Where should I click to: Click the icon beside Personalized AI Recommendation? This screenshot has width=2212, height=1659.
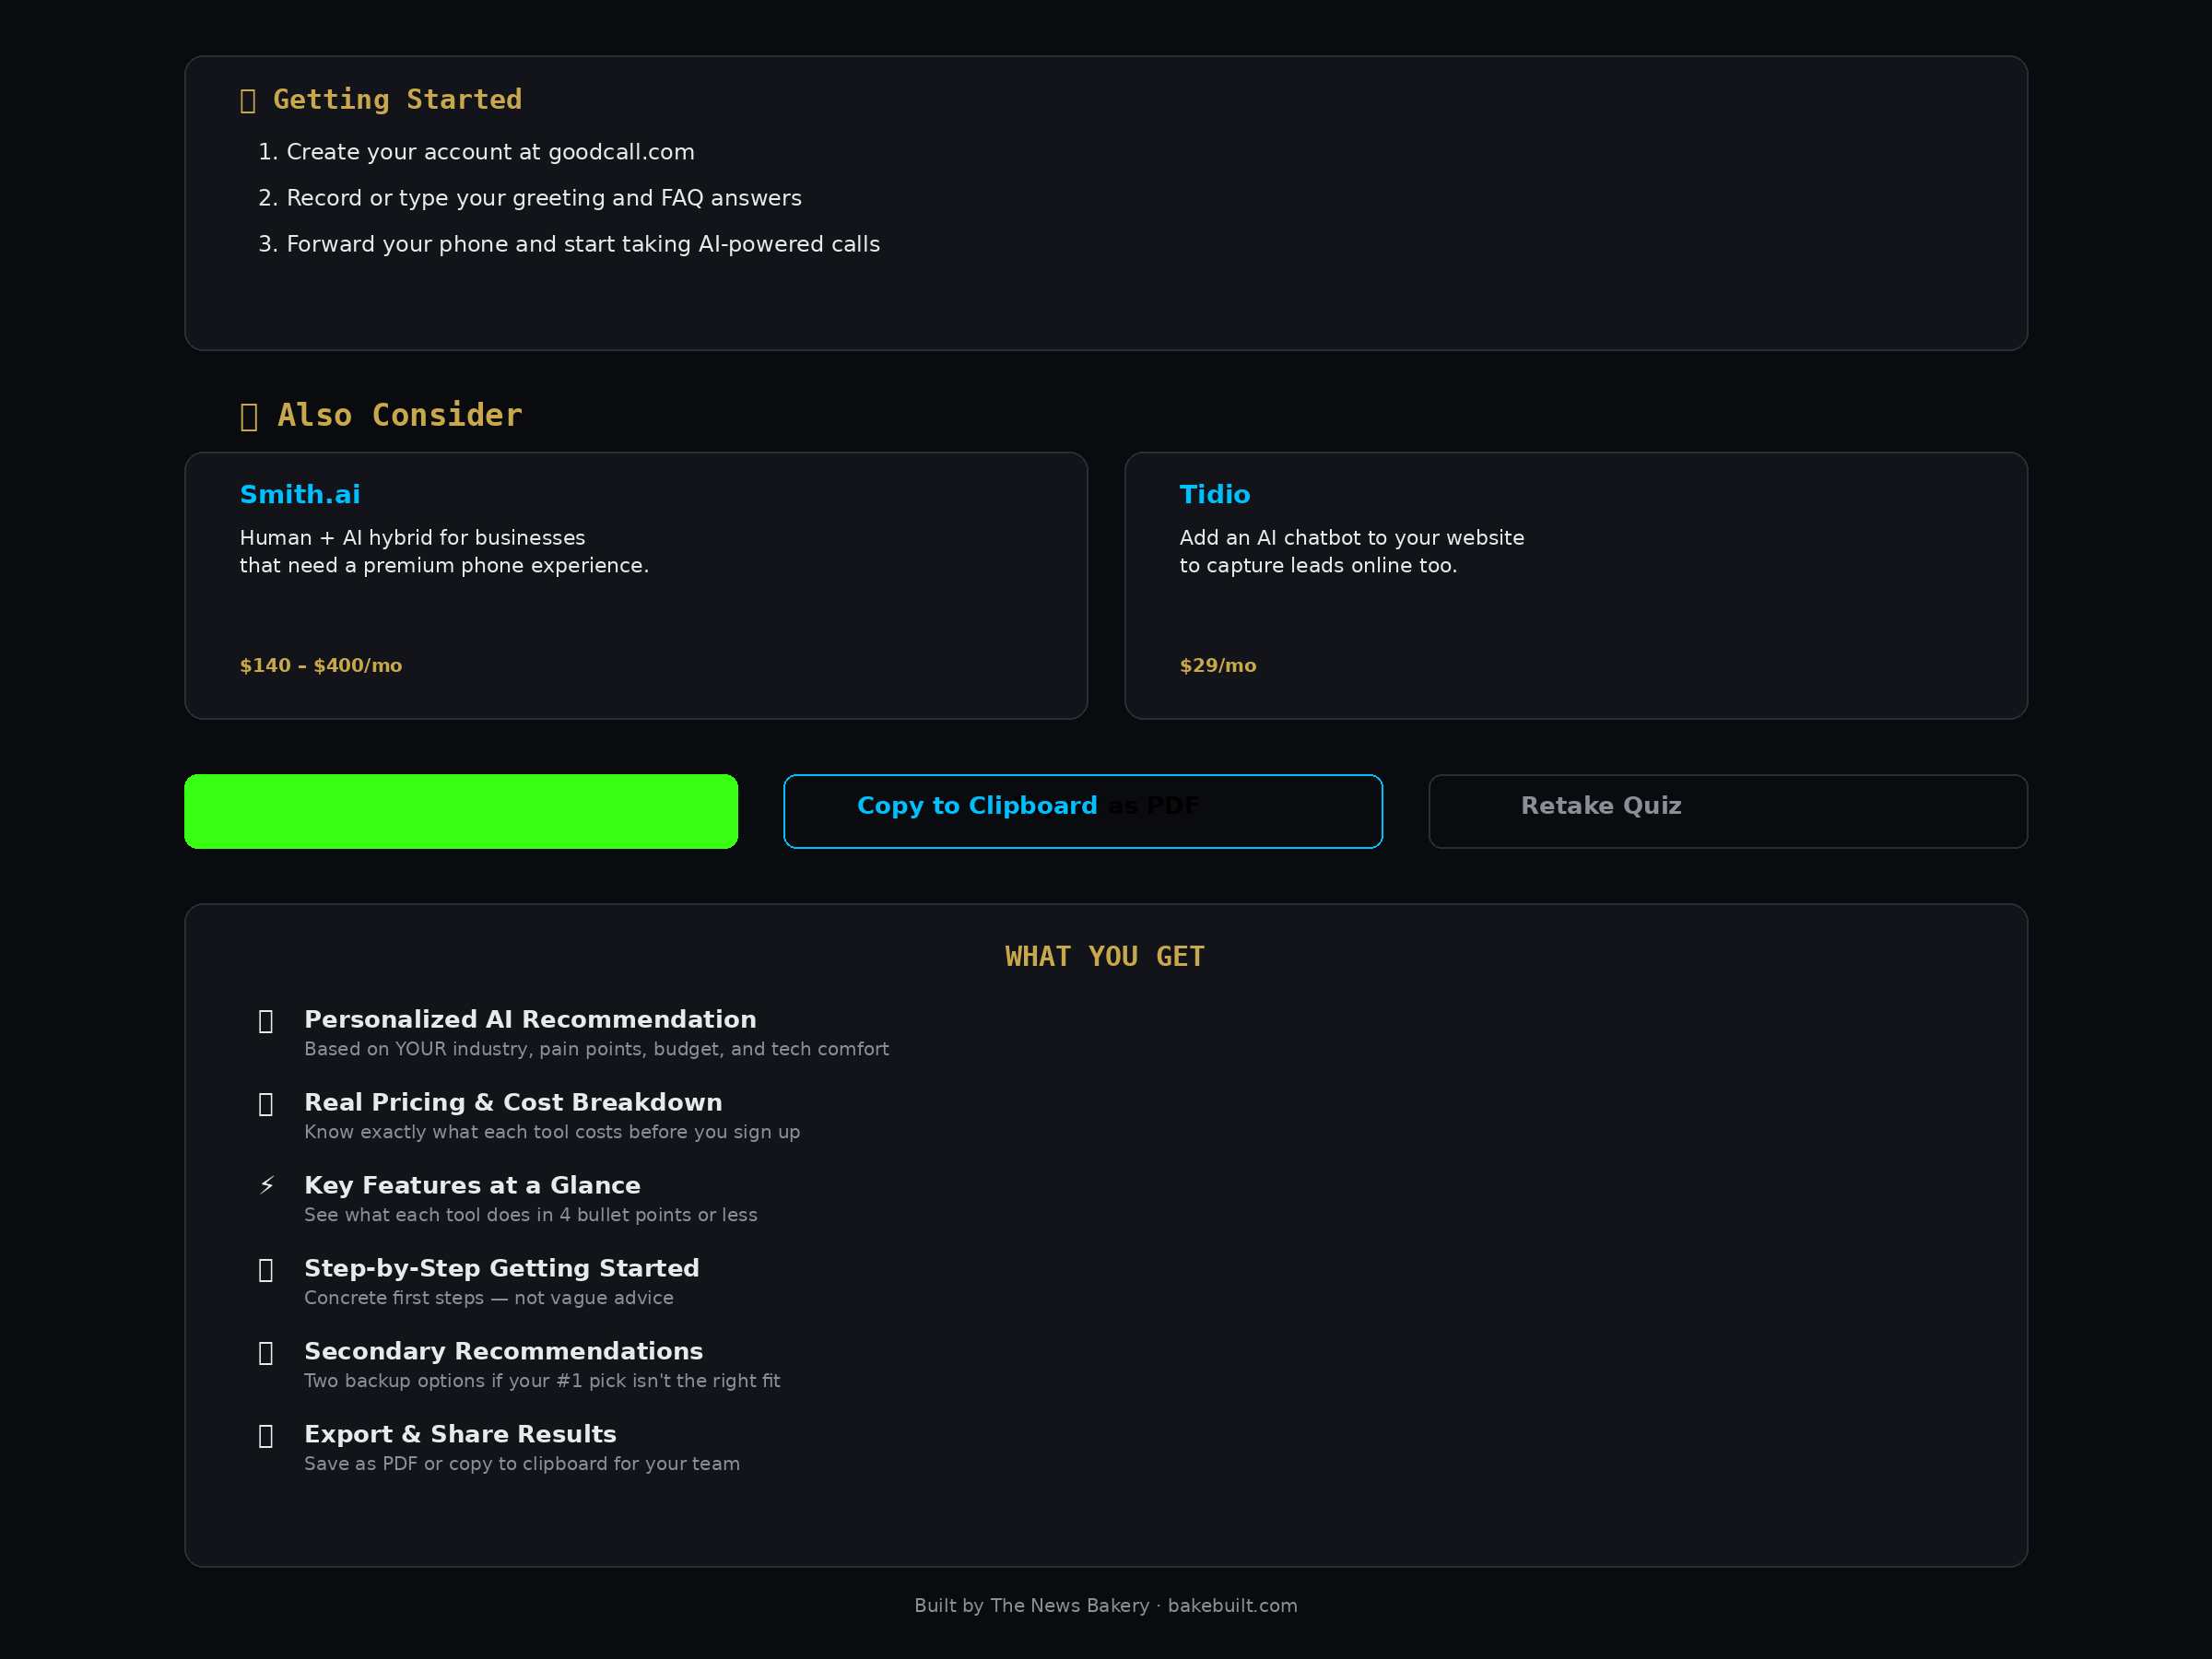pyautogui.click(x=266, y=1021)
